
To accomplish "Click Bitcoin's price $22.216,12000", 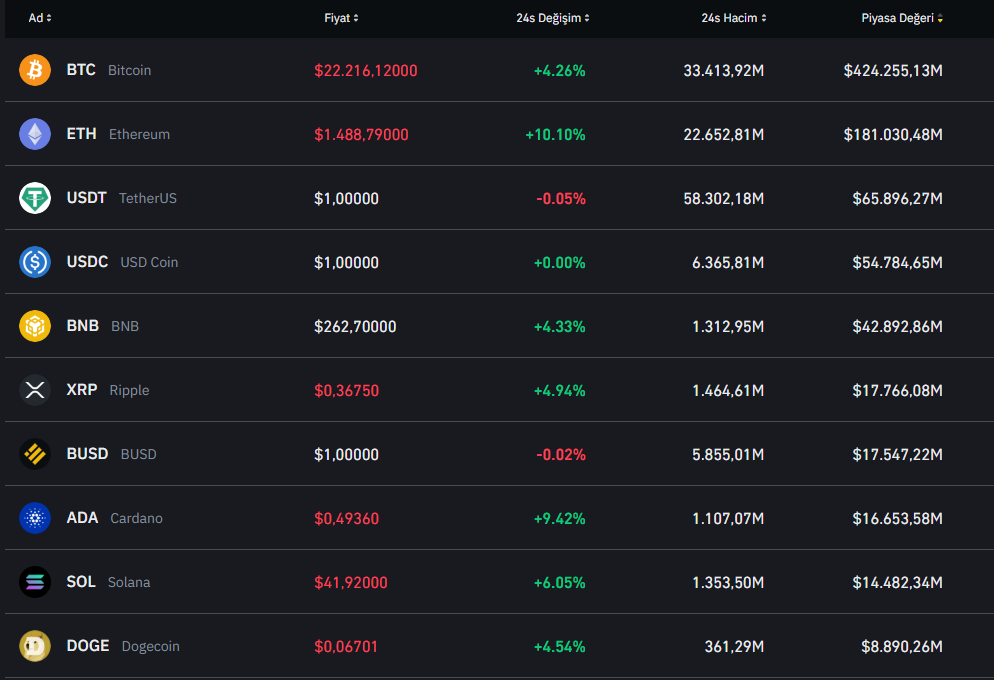I will point(365,70).
